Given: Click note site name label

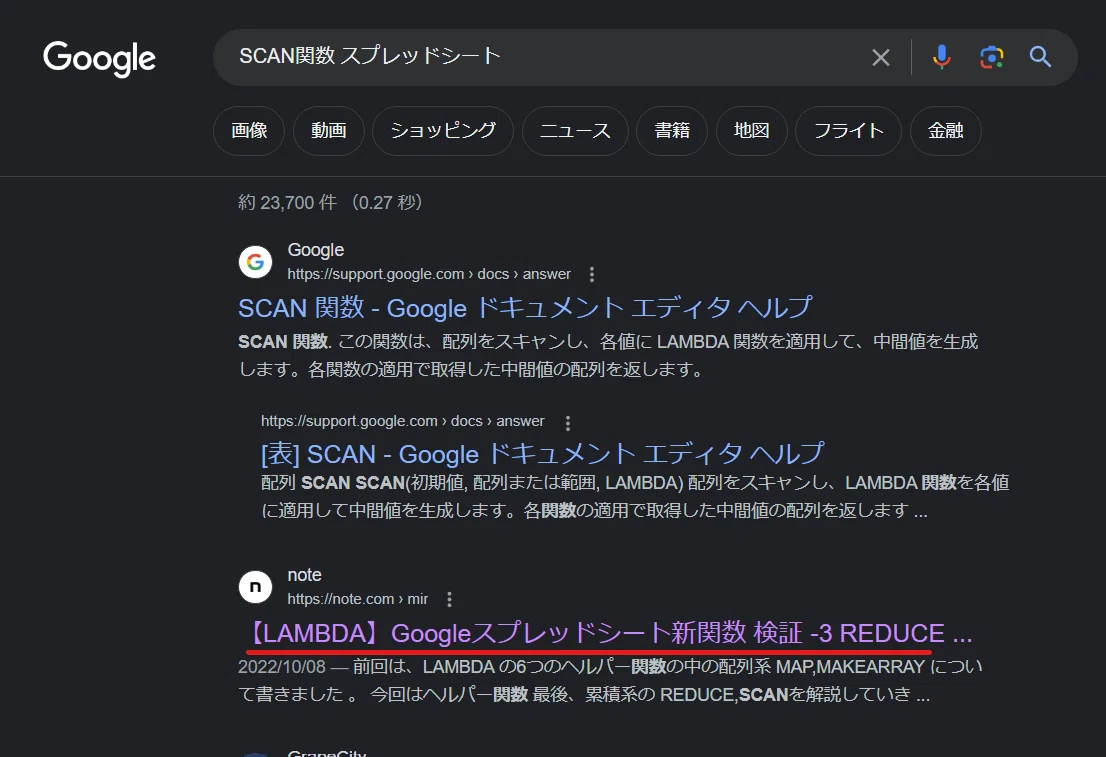Looking at the screenshot, I should point(304,575).
